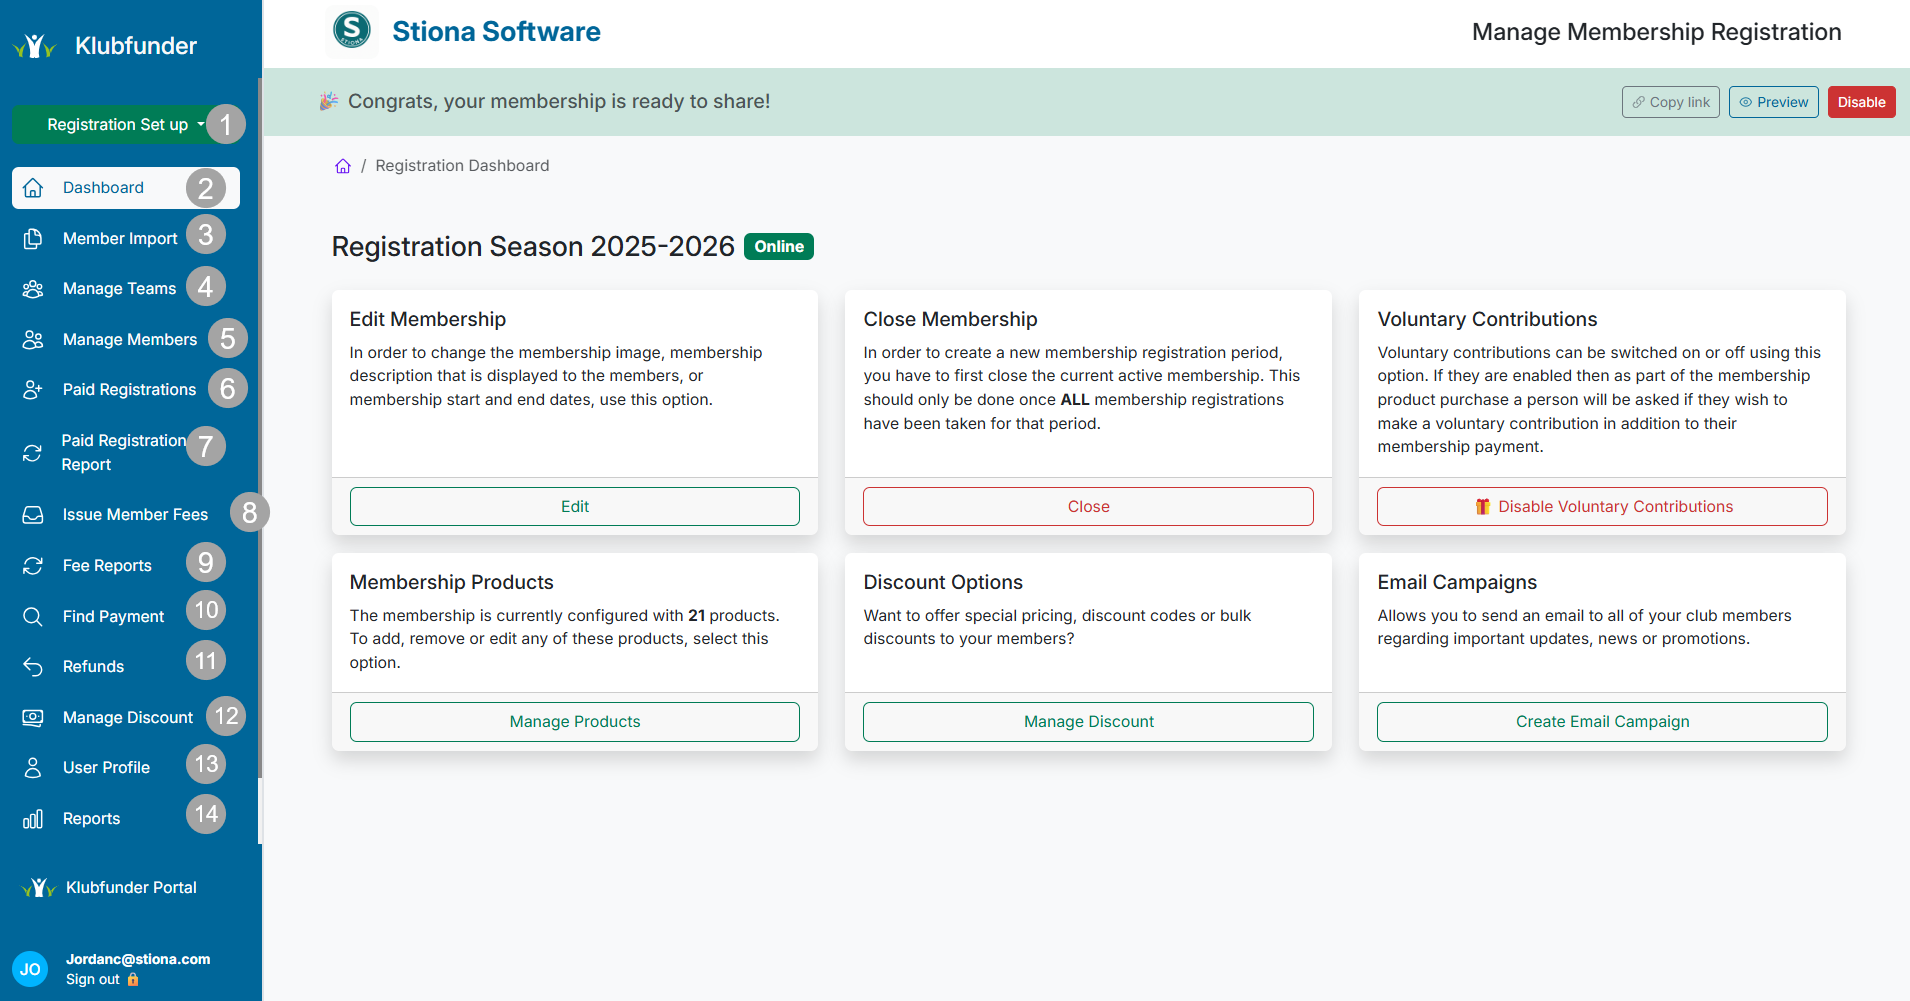Select Manage Members in the sidebar
1910x1001 pixels.
tap(130, 339)
